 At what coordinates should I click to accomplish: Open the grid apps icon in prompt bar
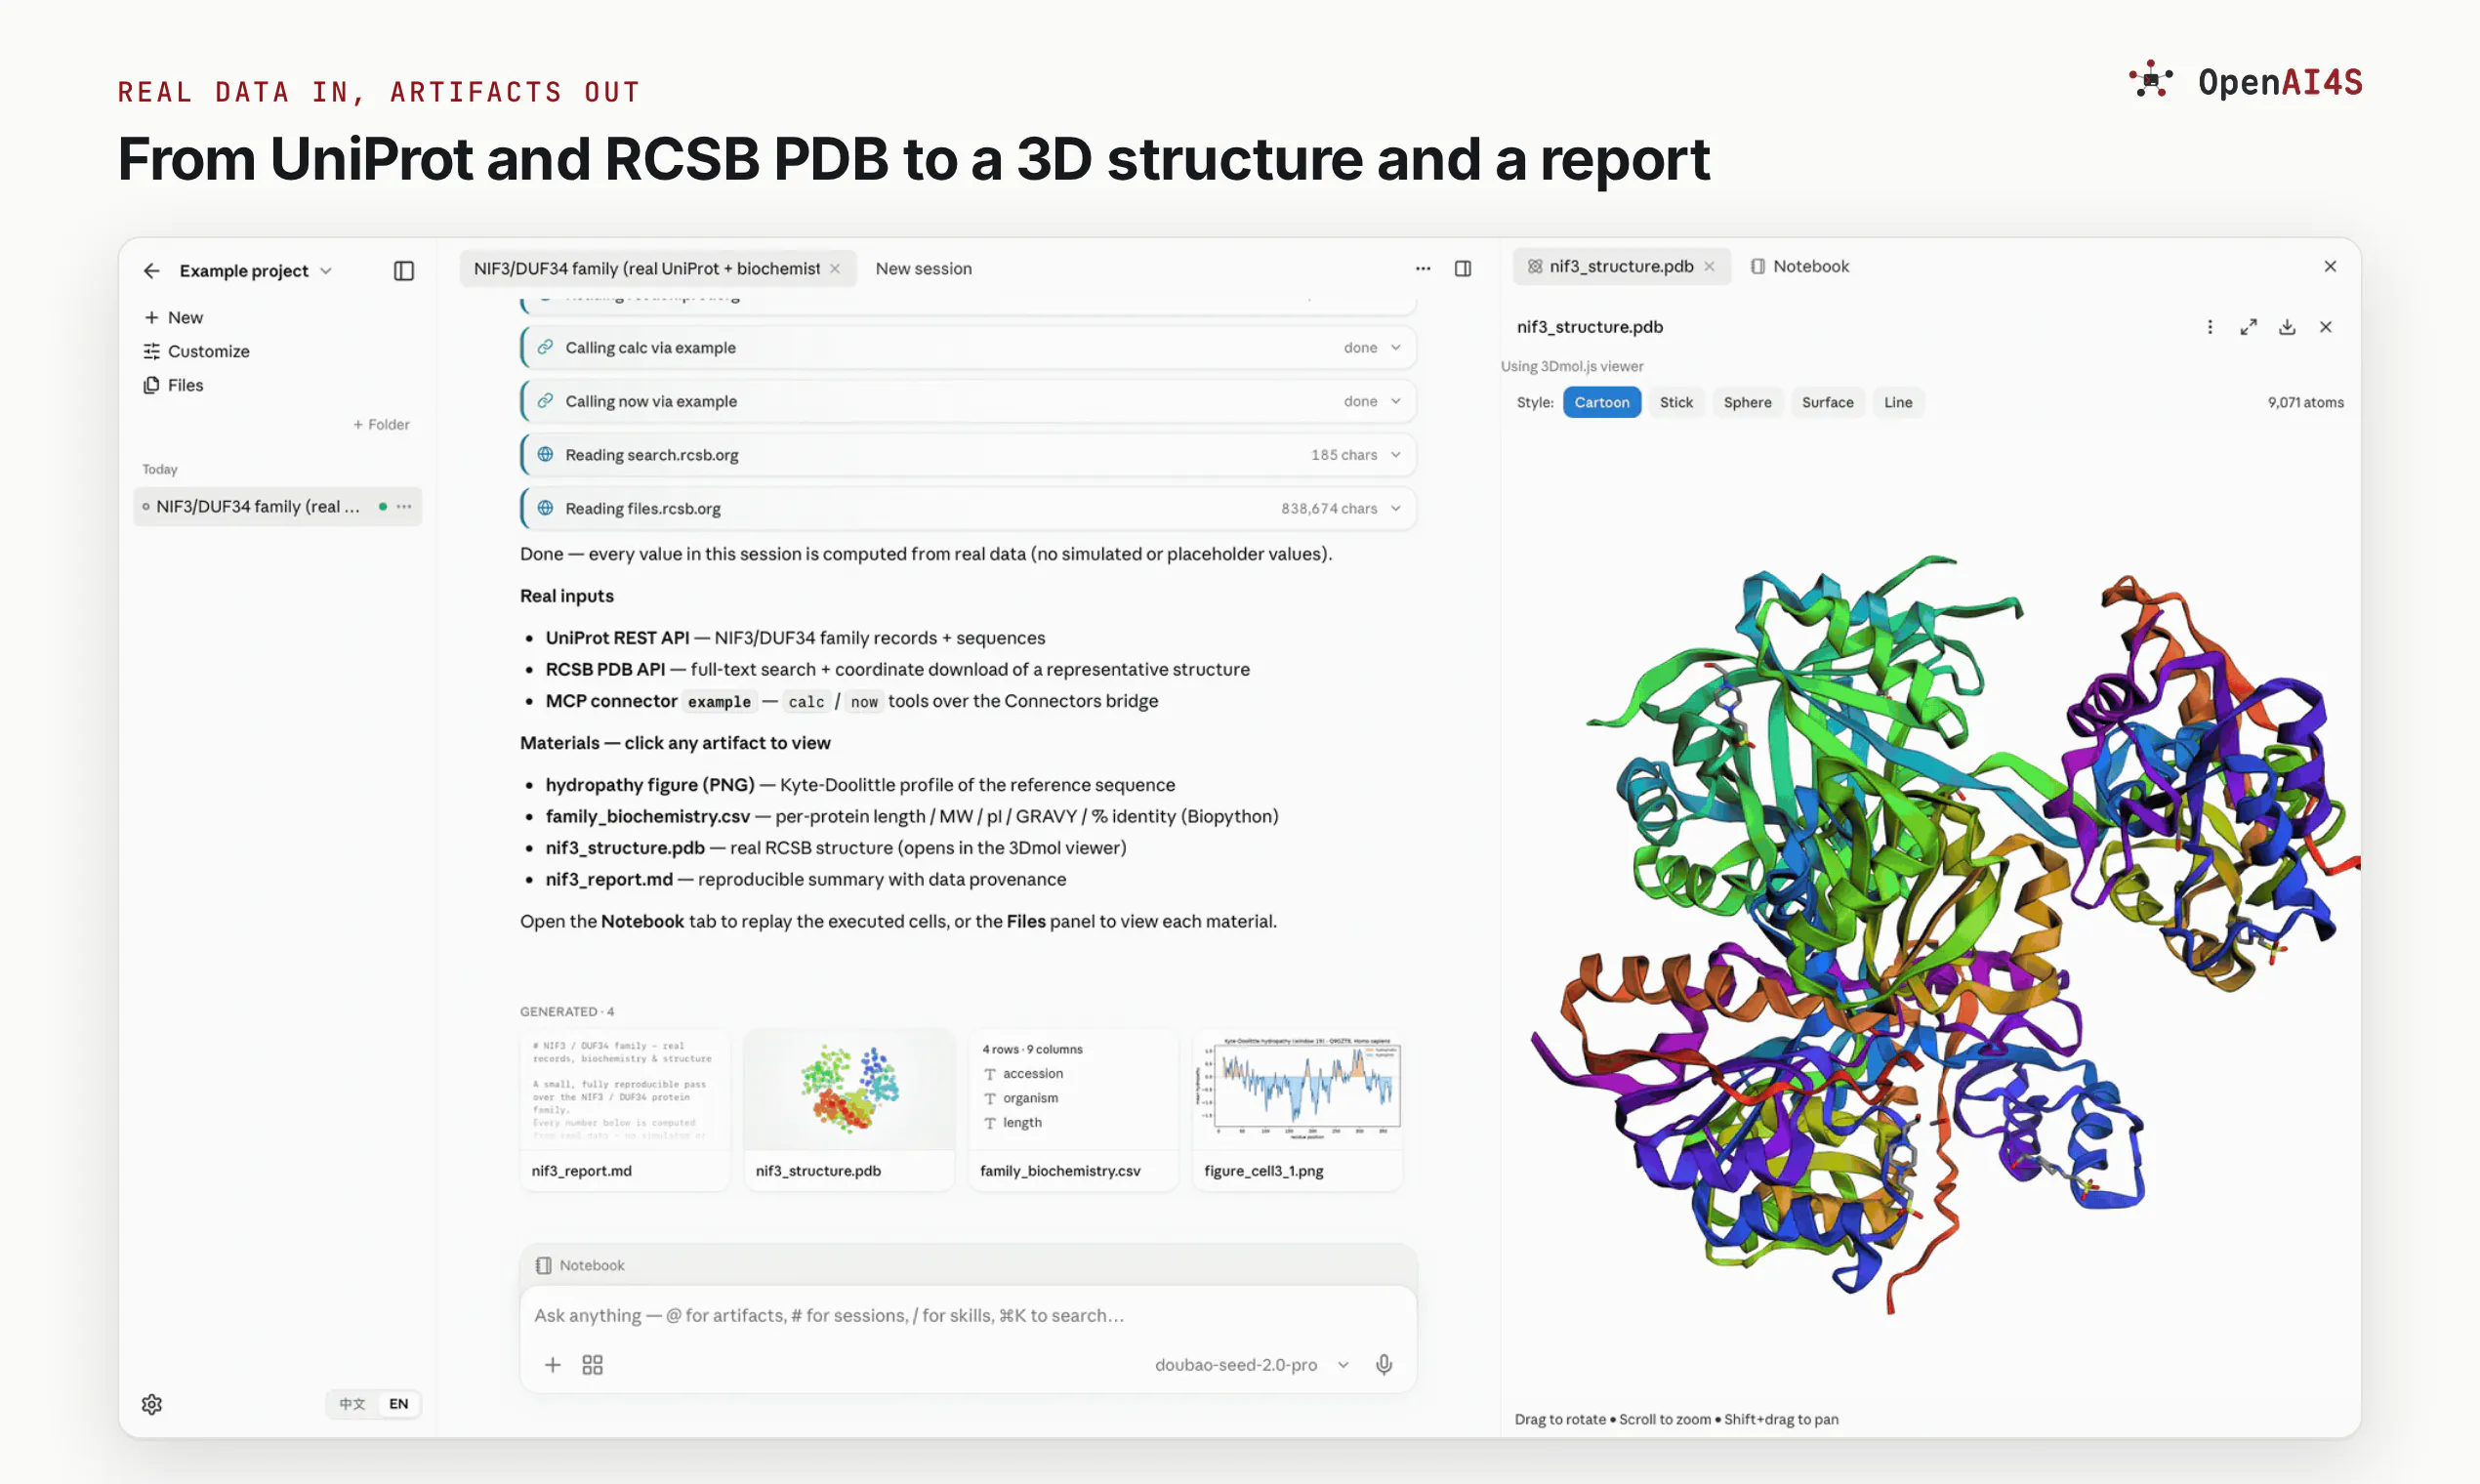point(592,1365)
